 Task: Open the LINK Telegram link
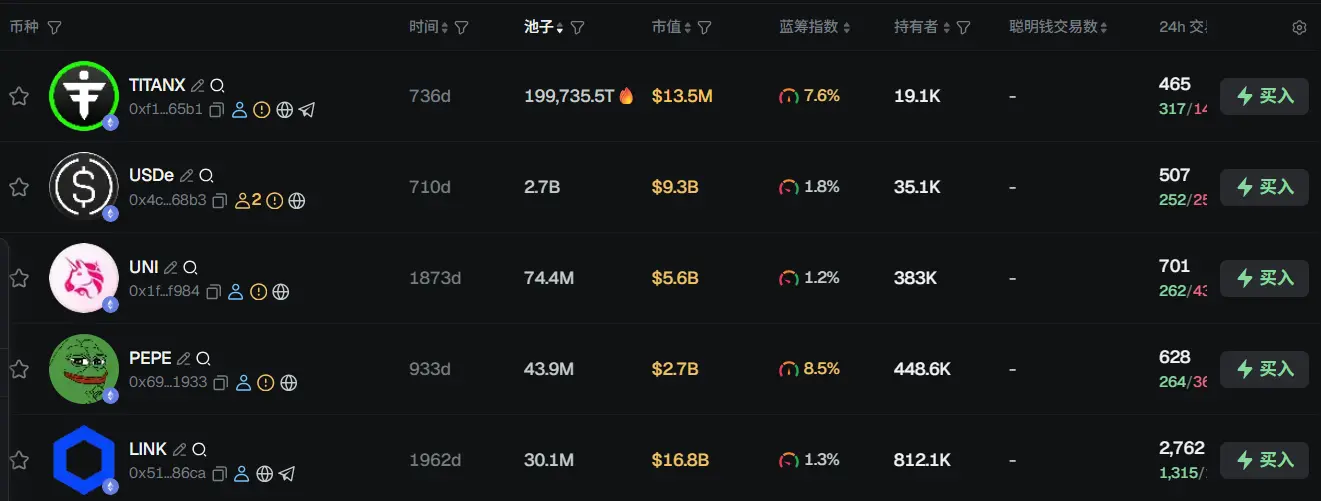287,474
